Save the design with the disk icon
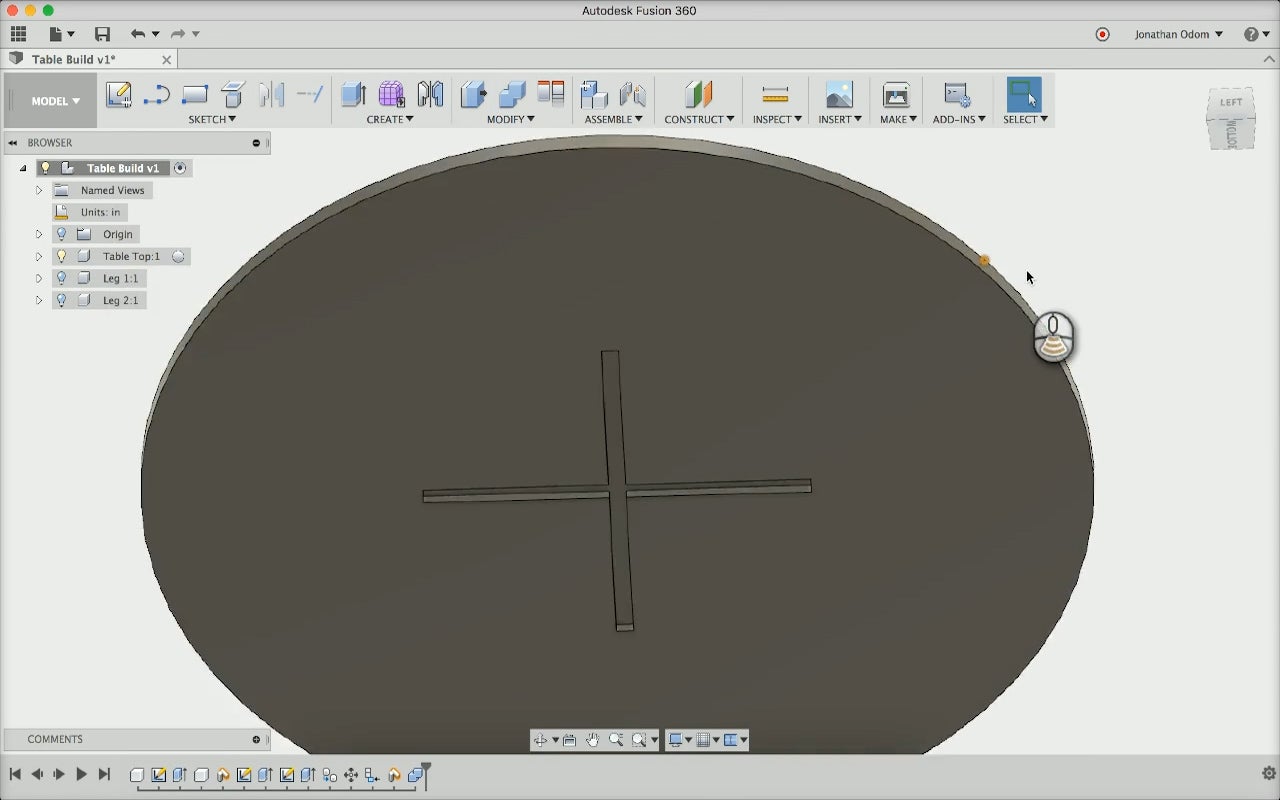 [102, 34]
